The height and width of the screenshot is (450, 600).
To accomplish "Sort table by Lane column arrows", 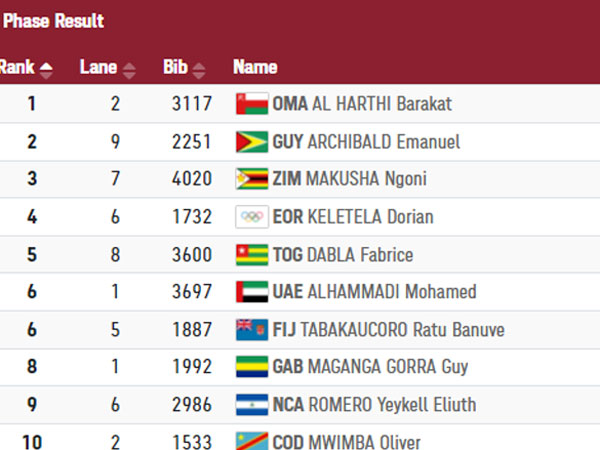I will click(x=127, y=68).
